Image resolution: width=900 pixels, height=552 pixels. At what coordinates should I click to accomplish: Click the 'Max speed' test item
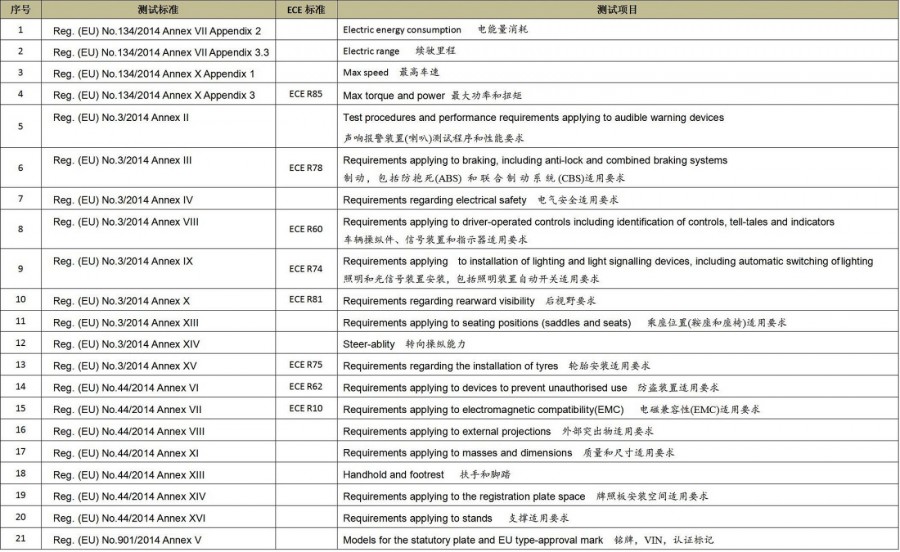click(366, 72)
